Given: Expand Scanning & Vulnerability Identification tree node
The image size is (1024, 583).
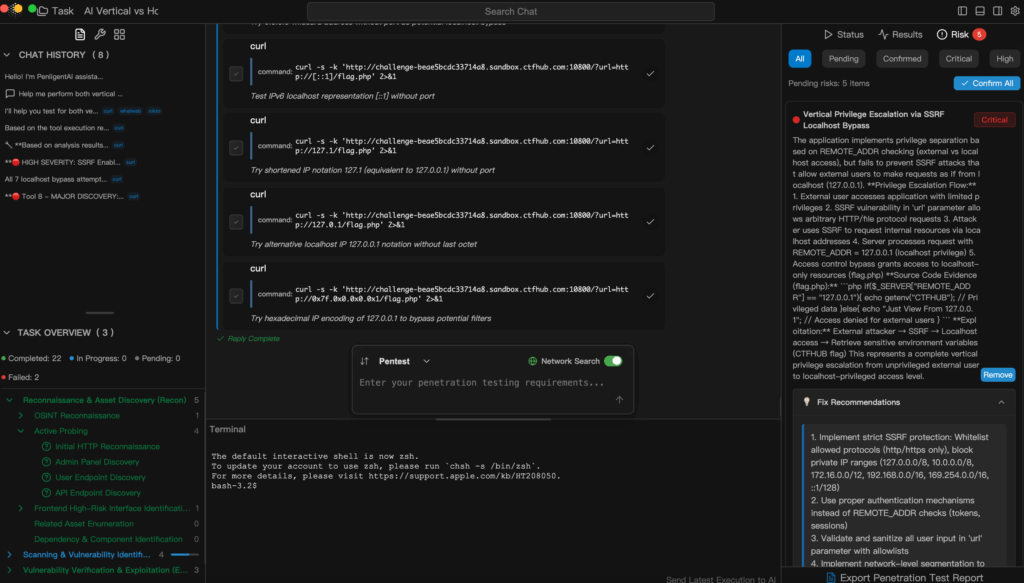Looking at the screenshot, I should click(x=9, y=554).
